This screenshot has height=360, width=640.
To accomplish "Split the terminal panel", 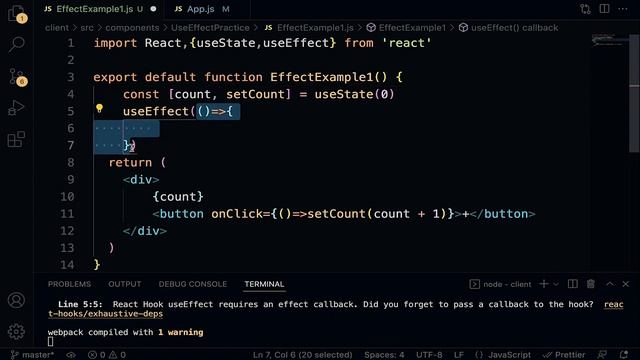I will point(573,284).
